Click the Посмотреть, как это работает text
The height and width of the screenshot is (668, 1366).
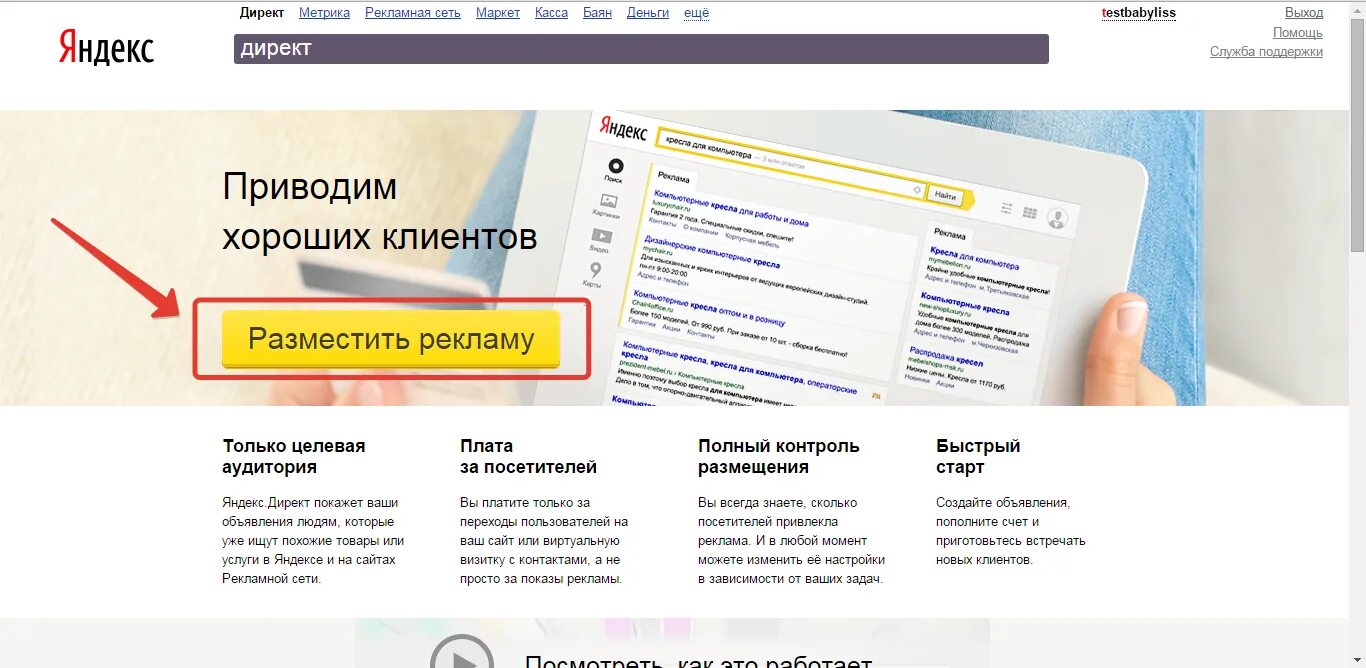[698, 660]
